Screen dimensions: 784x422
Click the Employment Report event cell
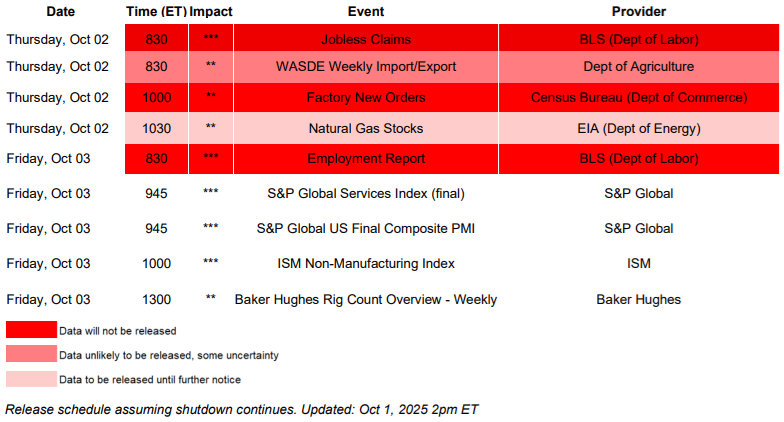click(365, 158)
